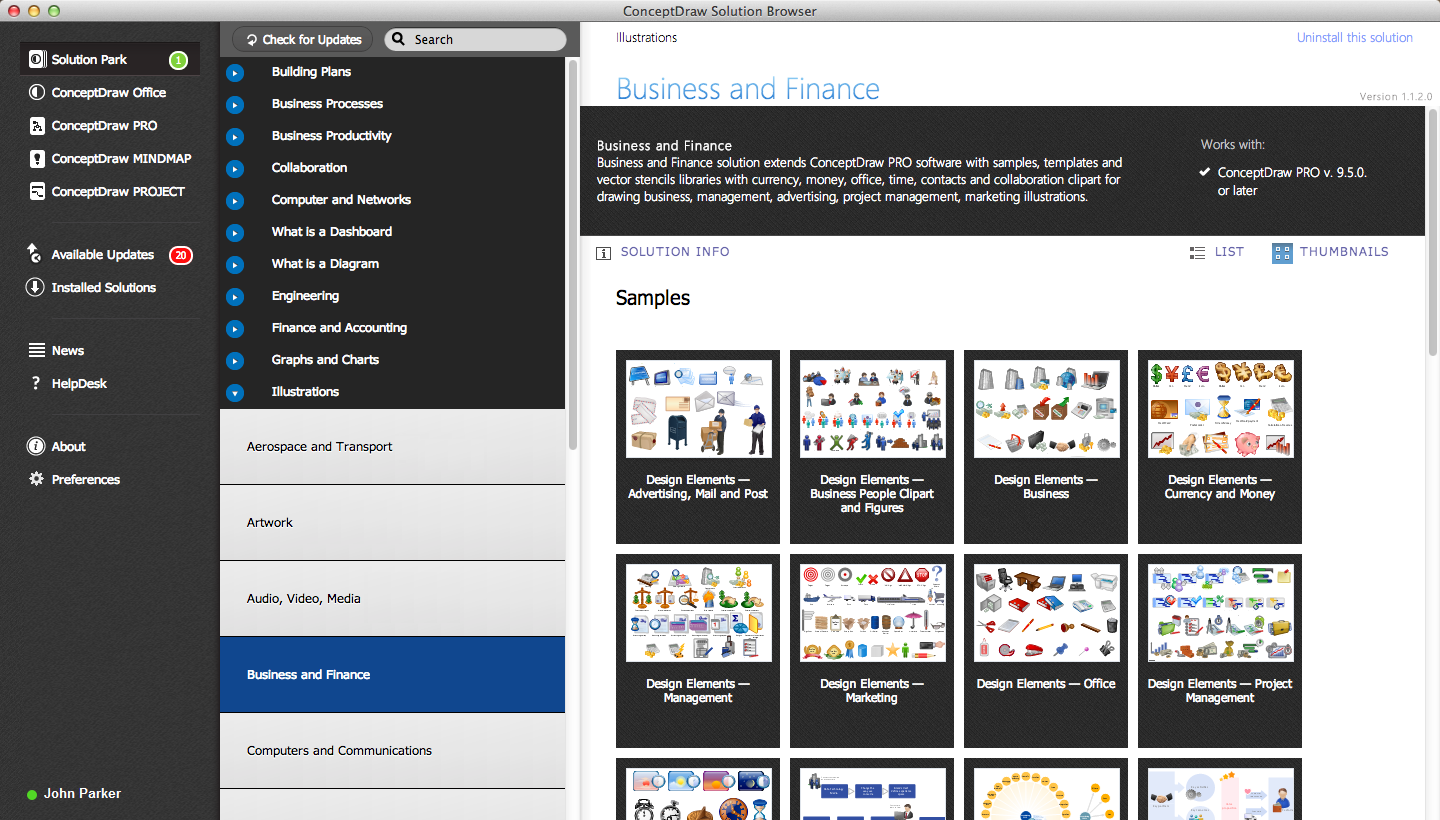The width and height of the screenshot is (1440, 820).
Task: Click the SOLUTION INFO label
Action: tap(675, 252)
